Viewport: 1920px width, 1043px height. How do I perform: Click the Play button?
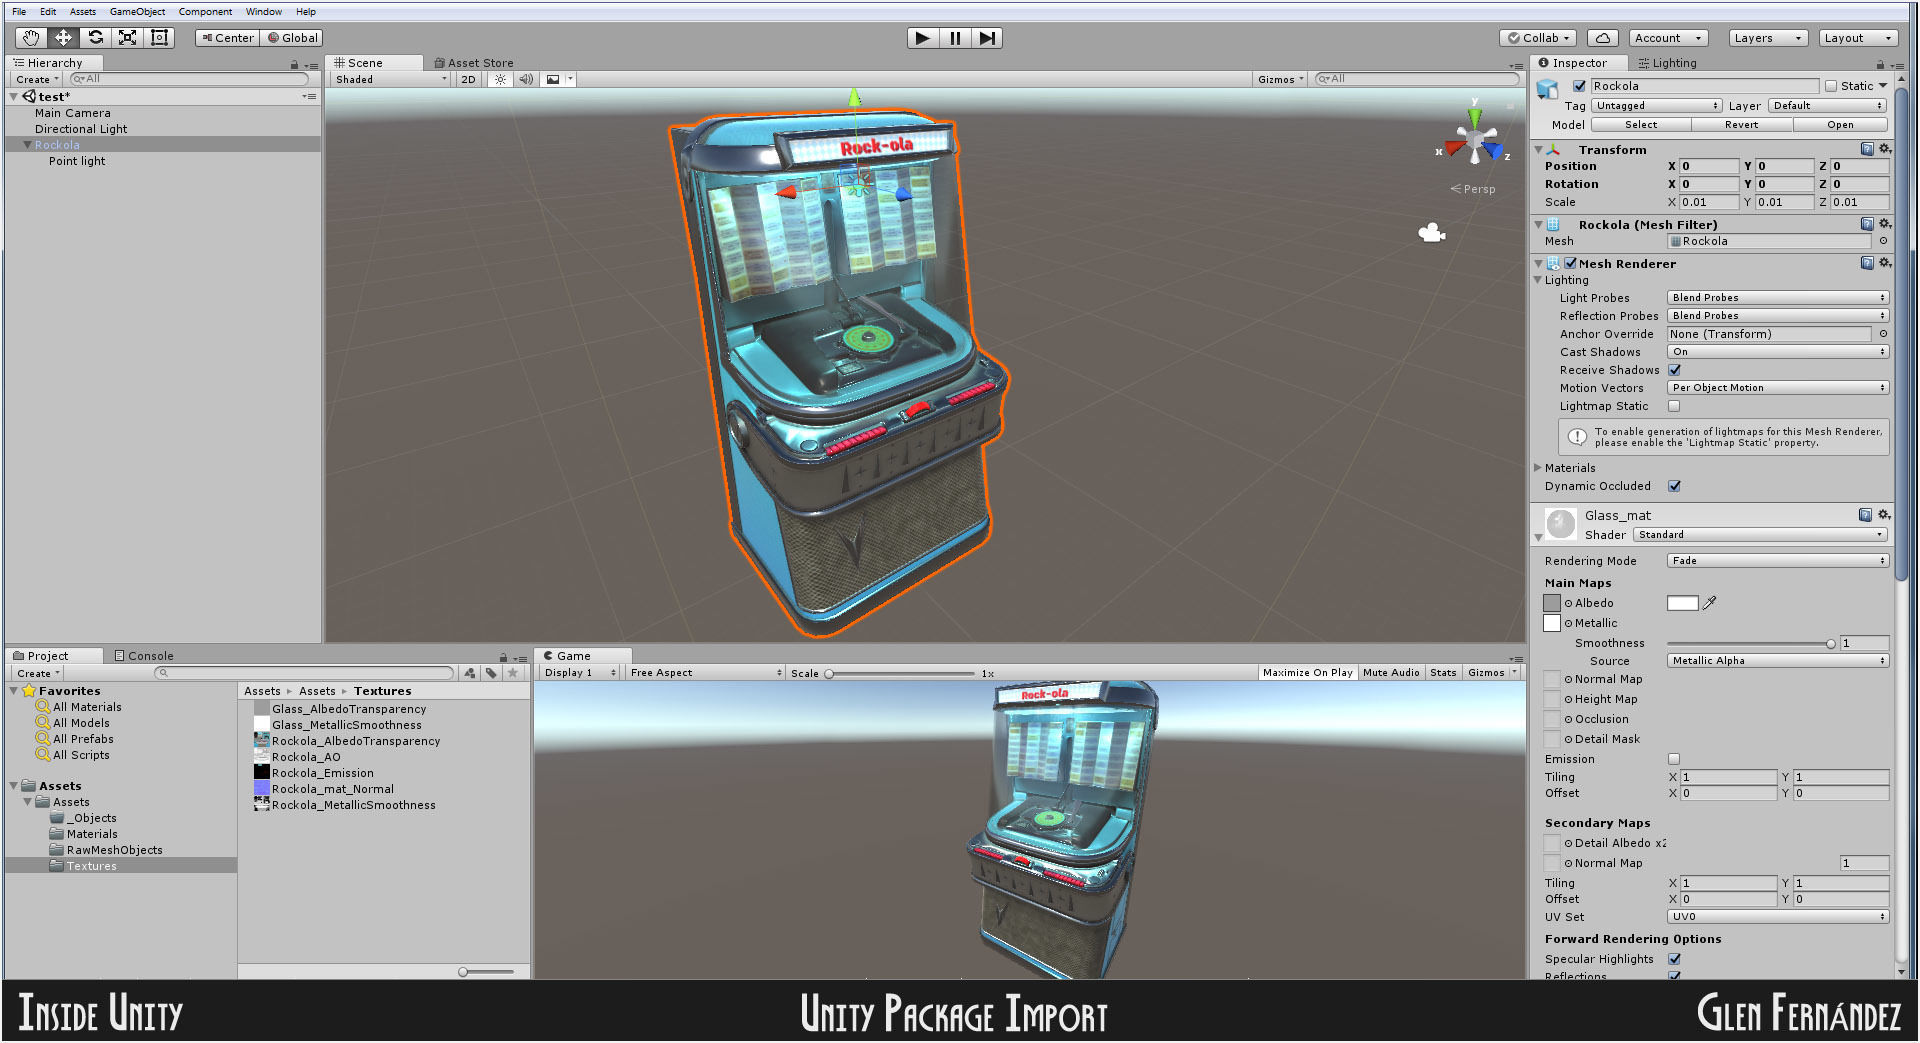922,38
